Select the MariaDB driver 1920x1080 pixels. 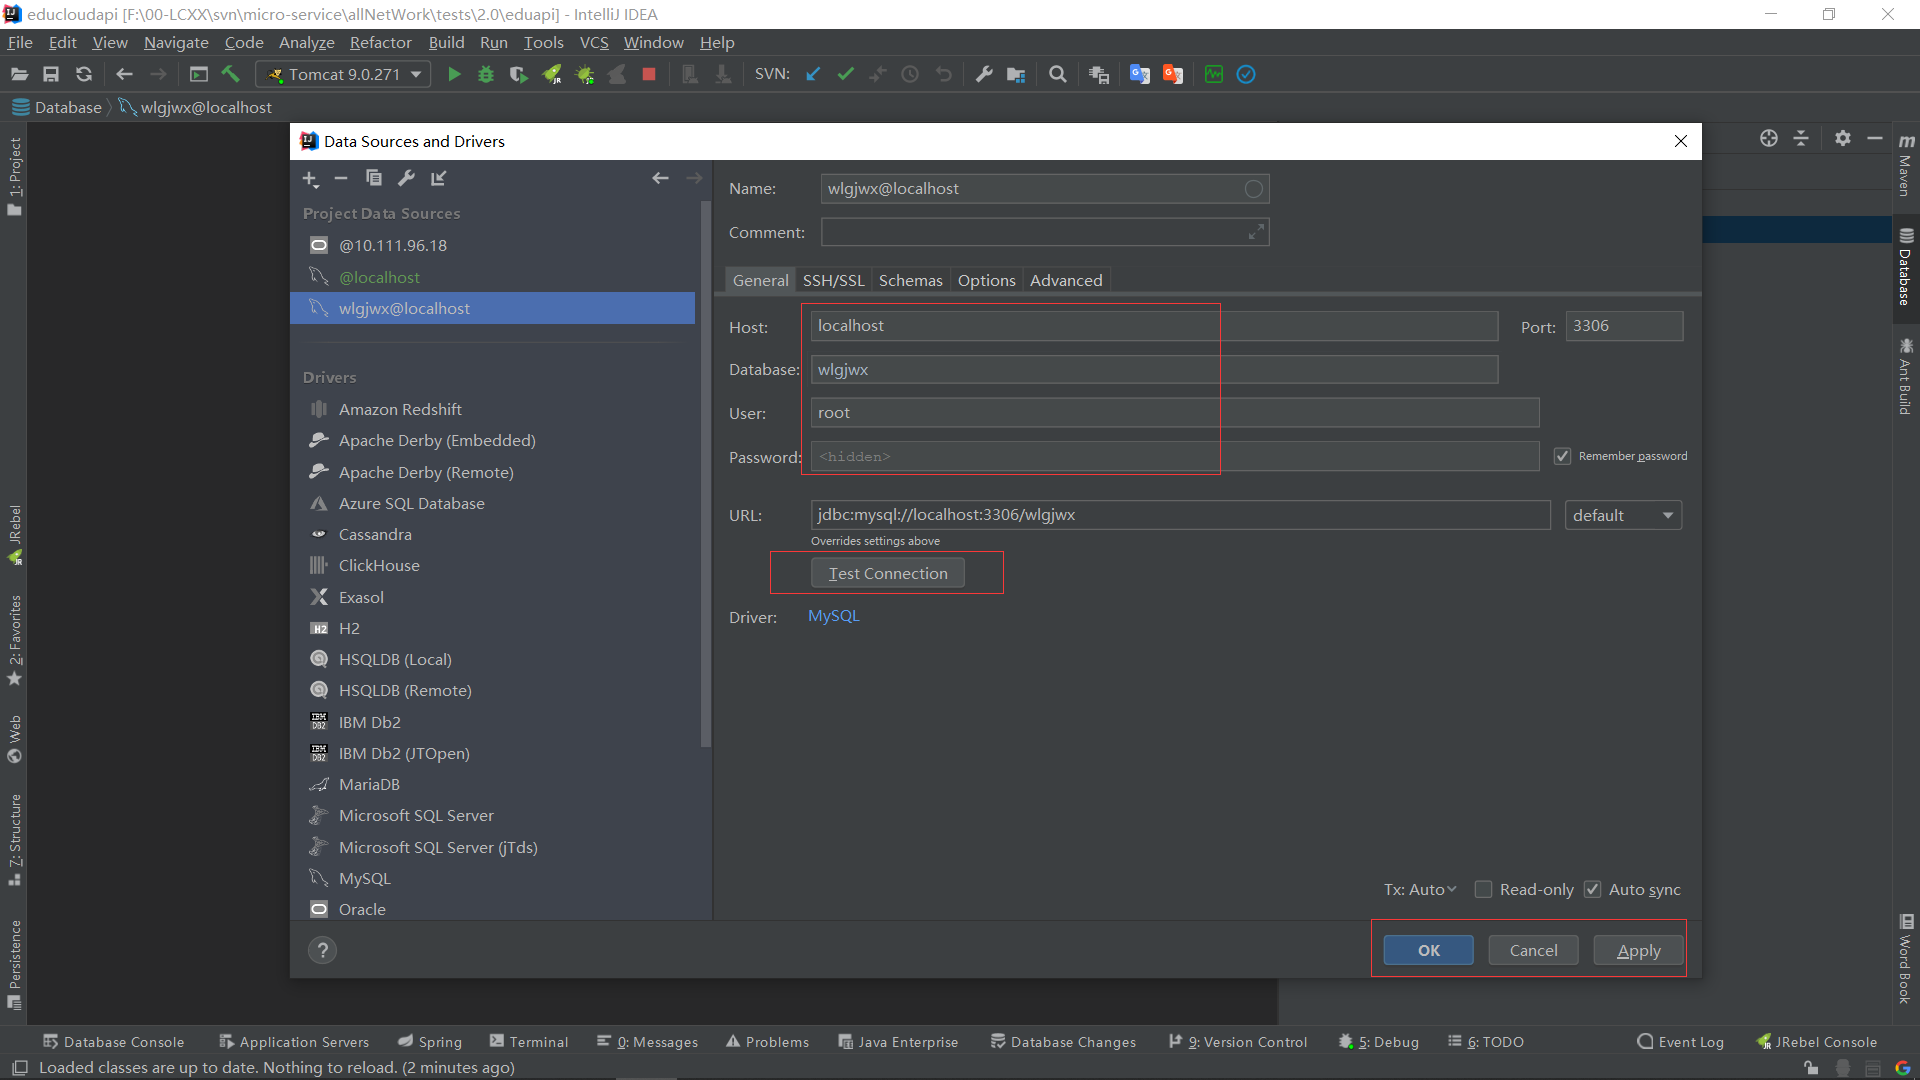[x=368, y=784]
